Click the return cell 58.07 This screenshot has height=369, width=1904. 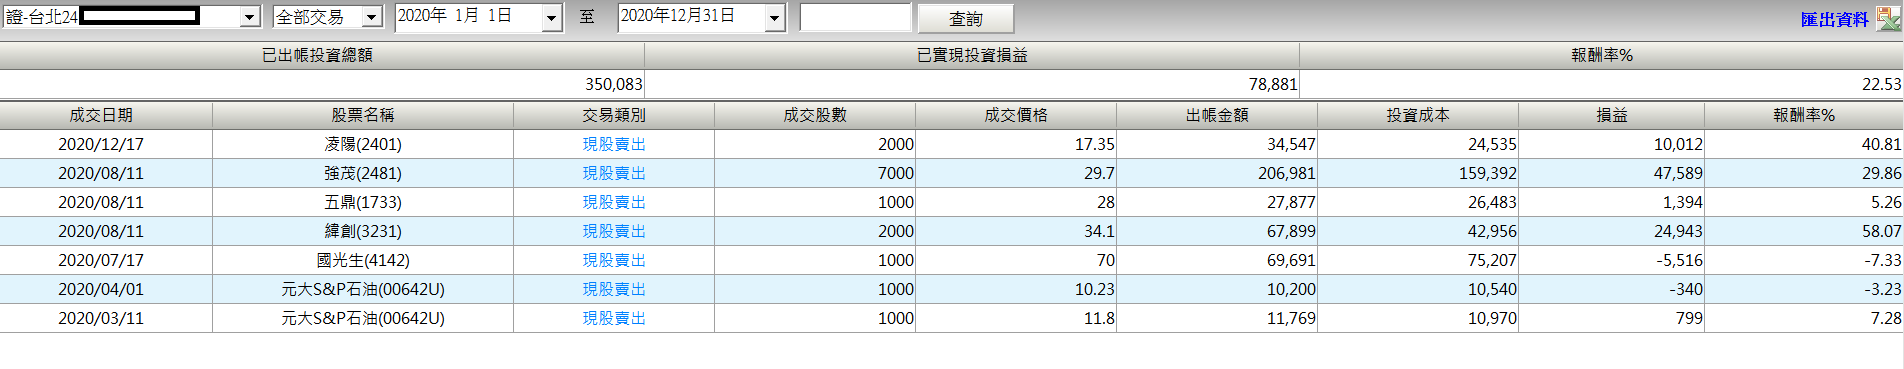click(x=1804, y=231)
